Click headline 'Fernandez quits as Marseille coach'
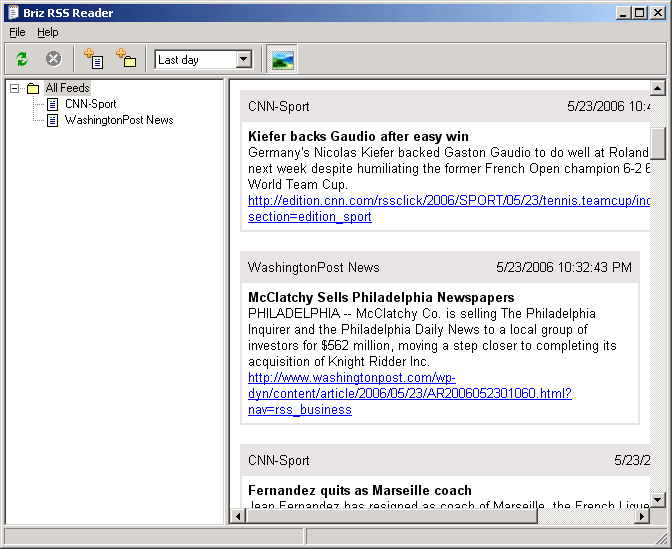Viewport: 672px width, 549px height. point(360,490)
